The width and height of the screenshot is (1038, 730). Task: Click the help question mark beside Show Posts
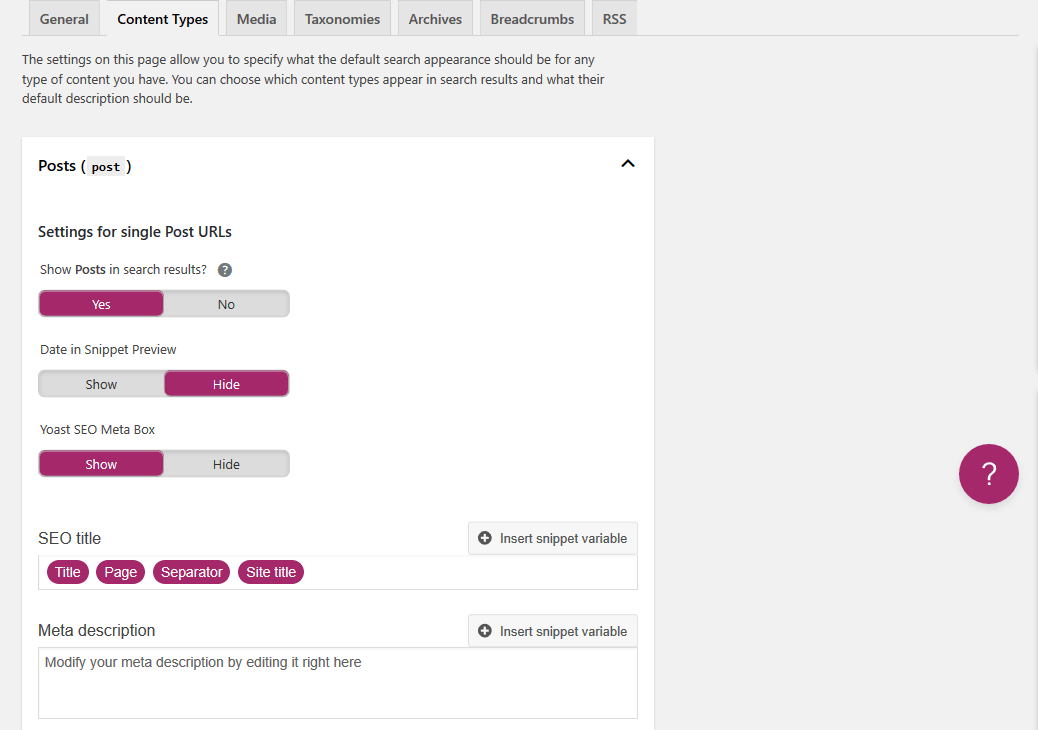pos(225,270)
